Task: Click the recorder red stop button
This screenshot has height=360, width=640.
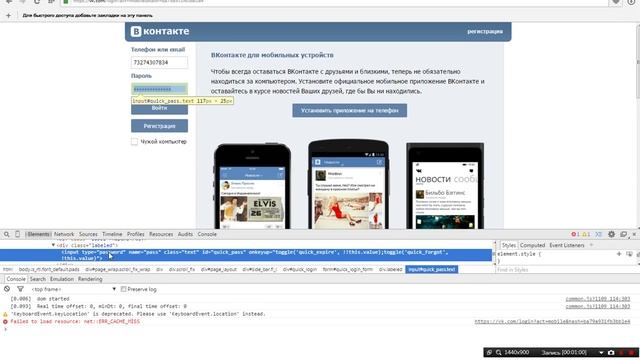Action: pyautogui.click(x=631, y=353)
